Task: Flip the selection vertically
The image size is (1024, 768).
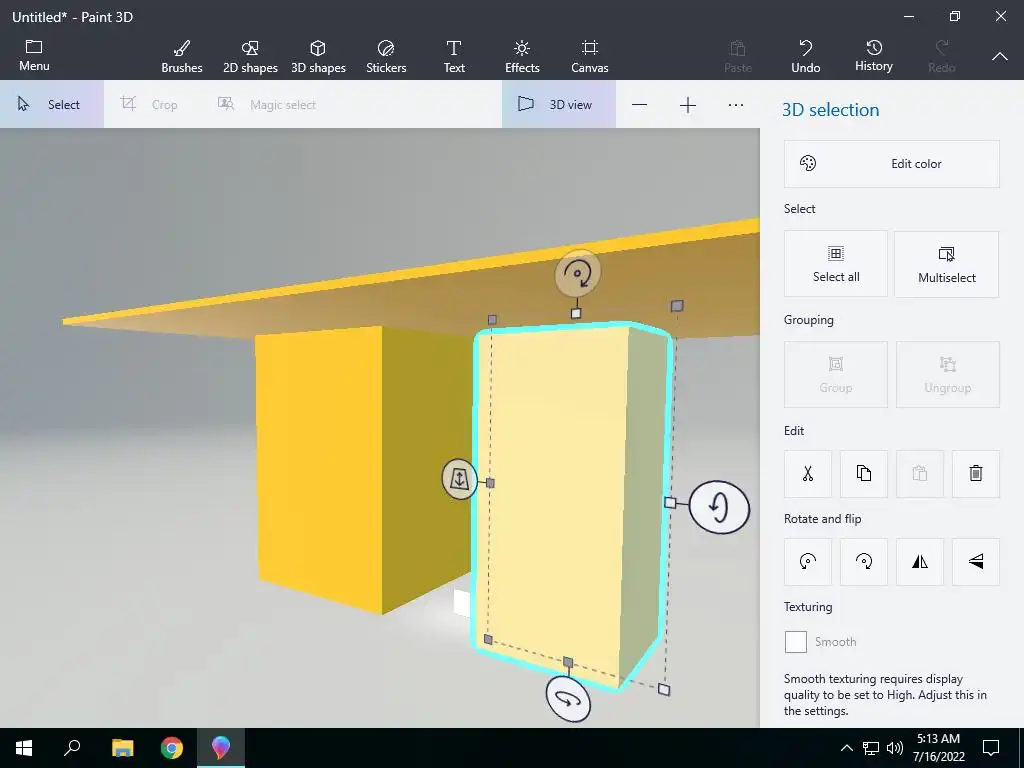Action: point(976,562)
